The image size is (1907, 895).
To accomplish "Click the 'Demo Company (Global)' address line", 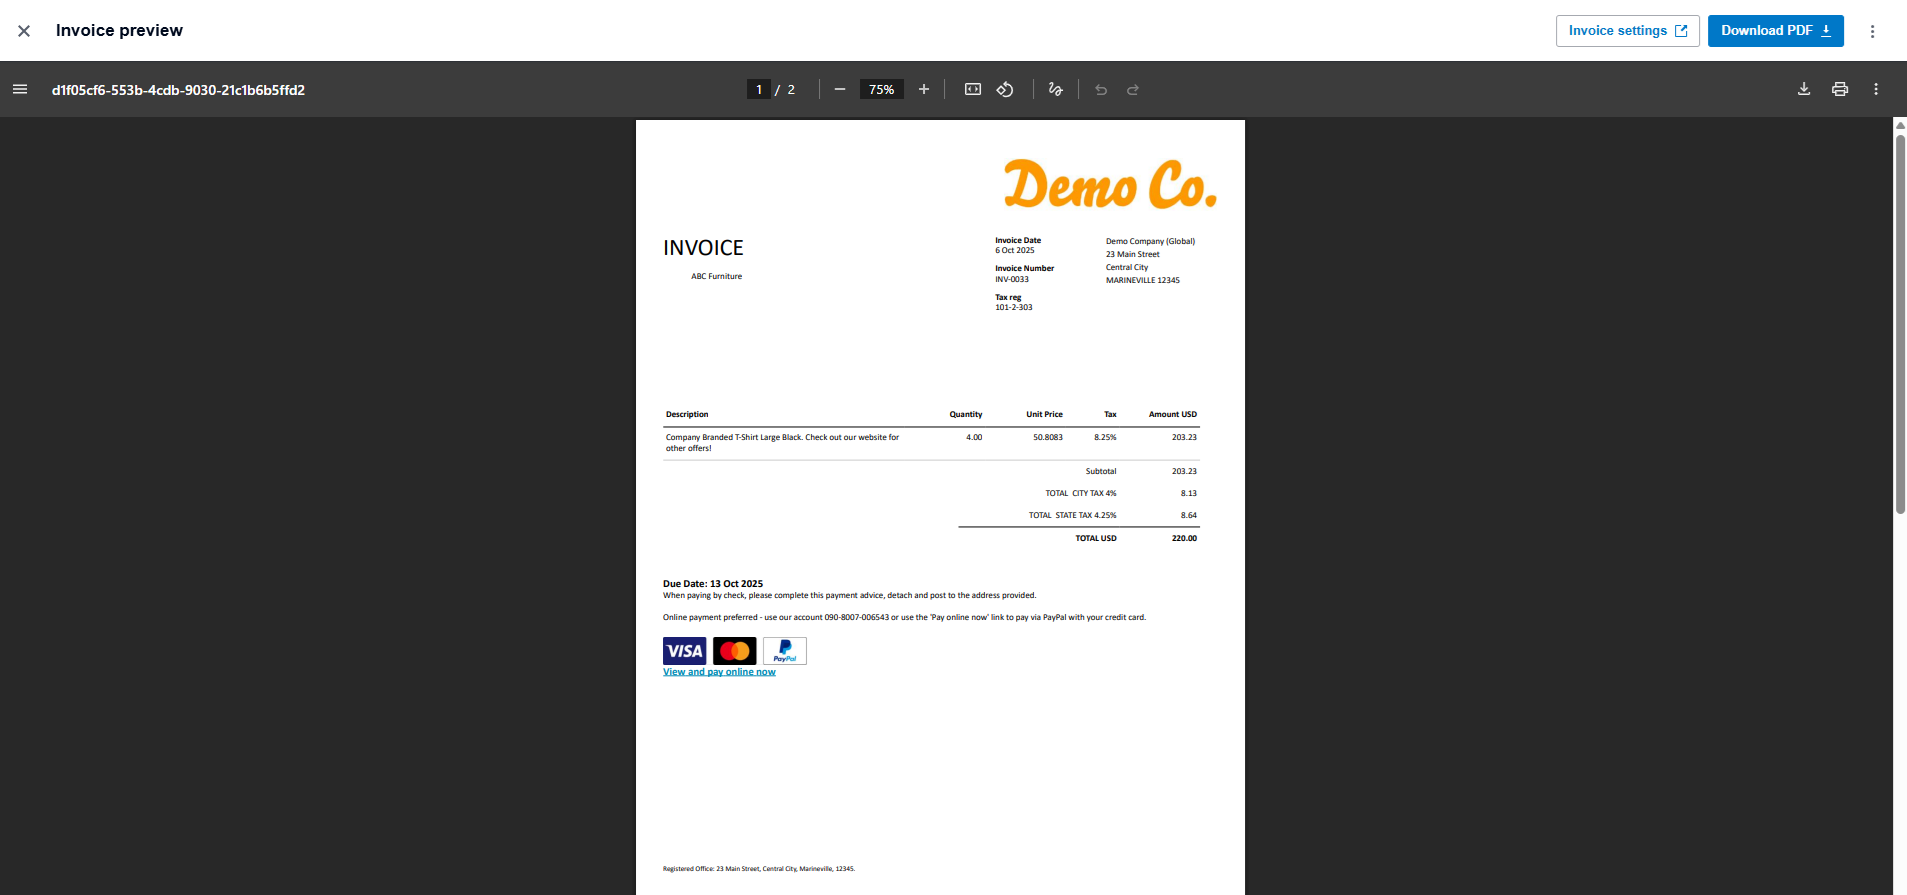I will tap(1150, 241).
